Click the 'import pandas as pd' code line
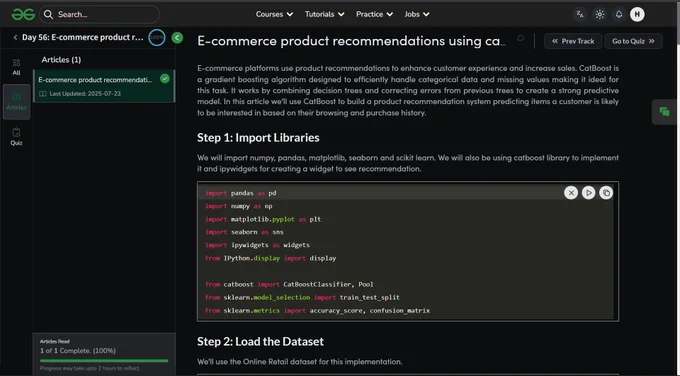Image resolution: width=680 pixels, height=376 pixels. coord(241,193)
